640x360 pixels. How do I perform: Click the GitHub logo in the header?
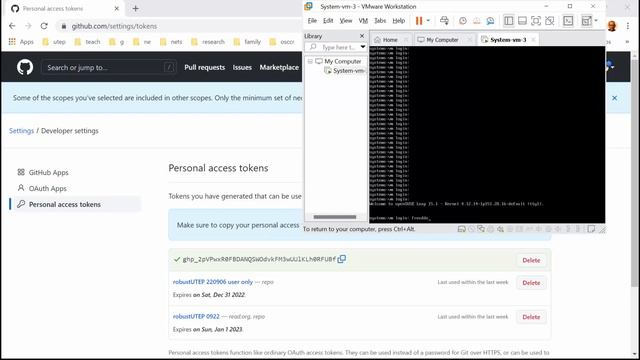coord(25,67)
